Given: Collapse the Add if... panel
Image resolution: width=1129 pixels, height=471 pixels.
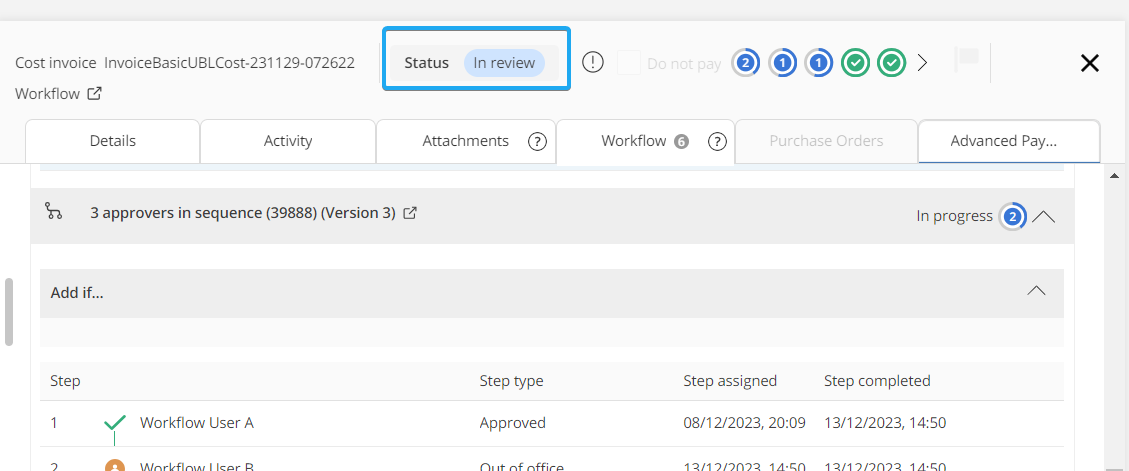Looking at the screenshot, I should (x=1037, y=291).
